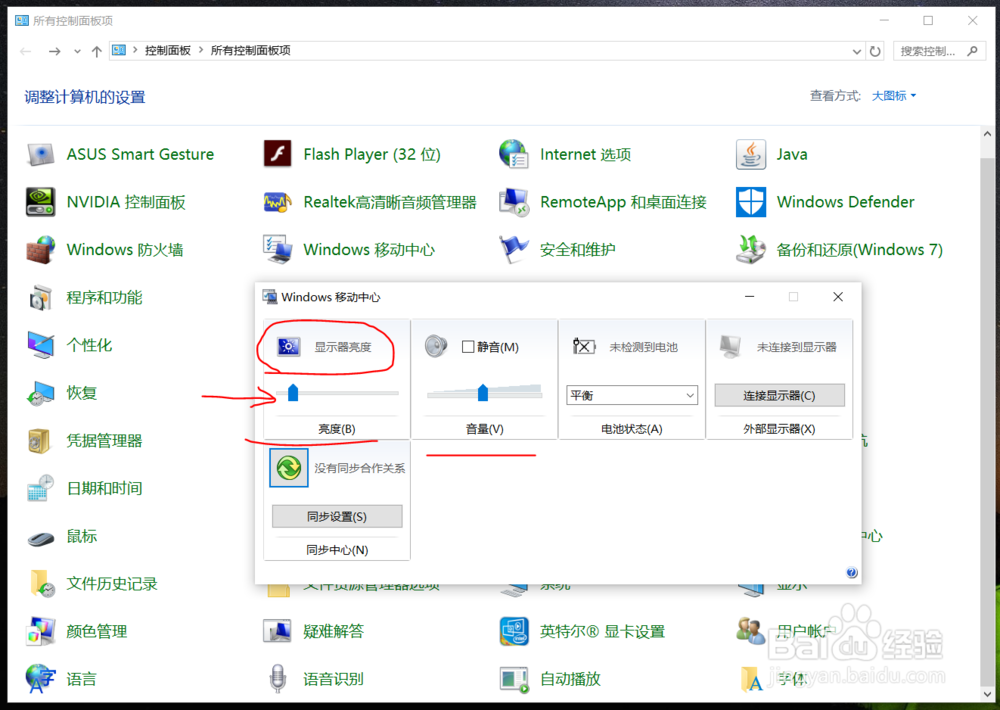The width and height of the screenshot is (1000, 710).
Task: Click 用户帐户 users icon
Action: [x=751, y=632]
